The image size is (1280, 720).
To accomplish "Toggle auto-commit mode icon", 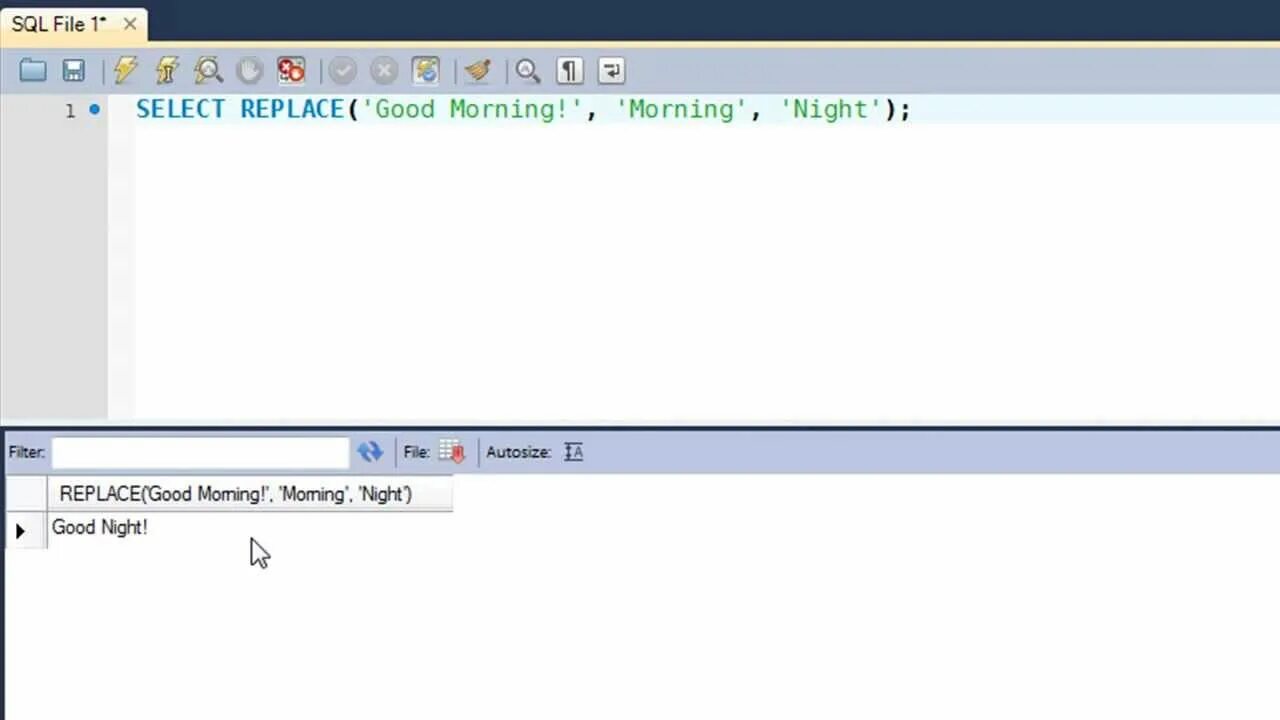I will 426,70.
